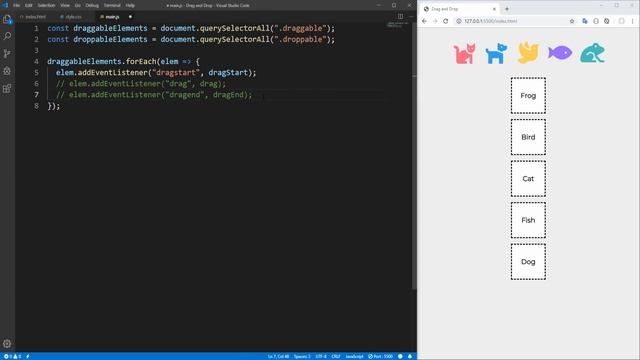The width and height of the screenshot is (640, 360).
Task: Click the site info icon in address bar
Action: [x=459, y=21]
